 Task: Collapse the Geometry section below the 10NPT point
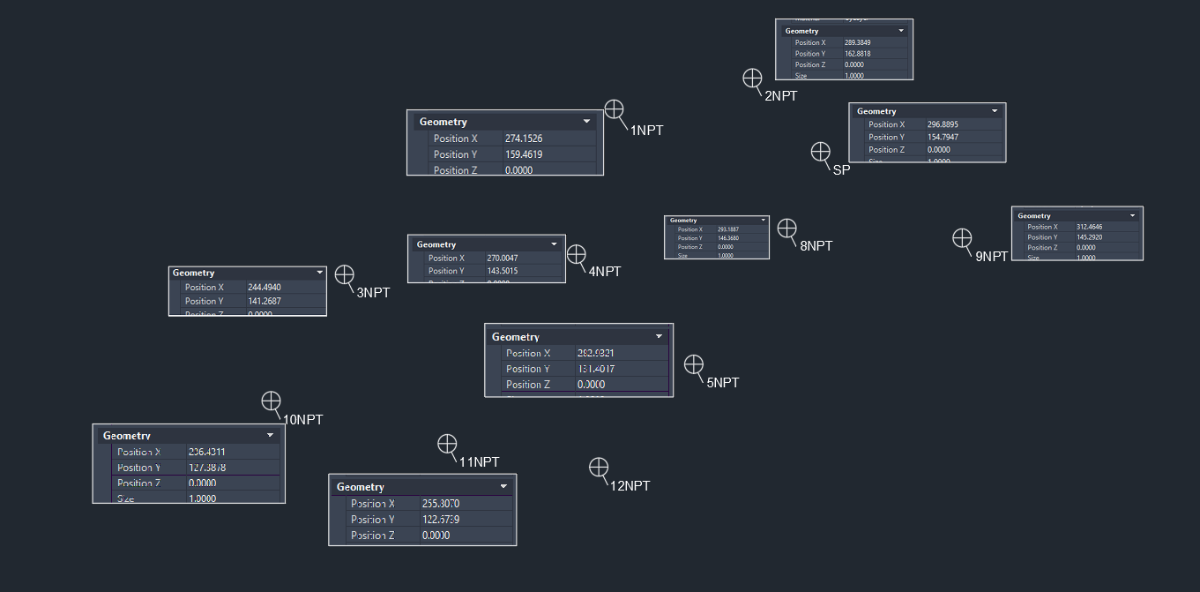pos(270,436)
